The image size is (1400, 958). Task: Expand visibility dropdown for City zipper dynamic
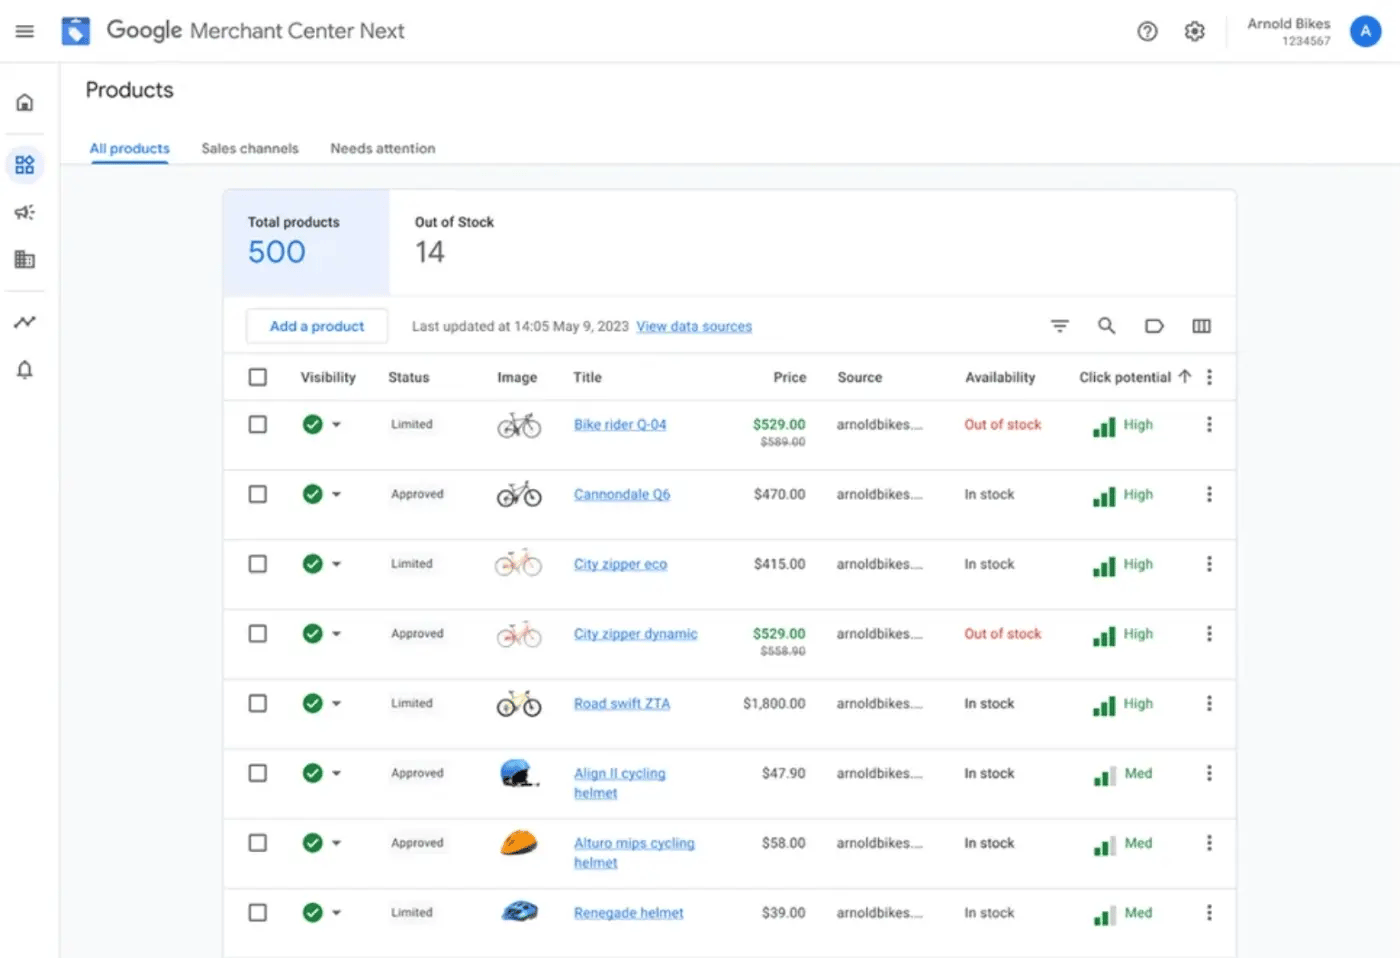(336, 634)
